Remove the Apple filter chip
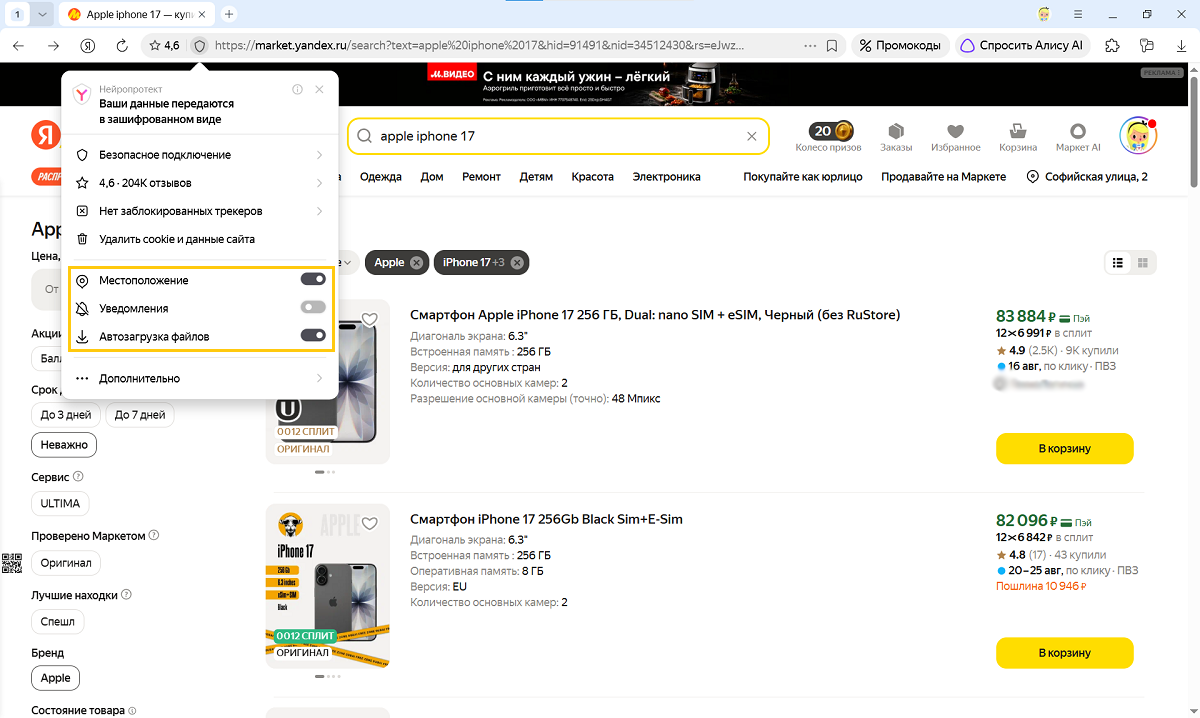 pos(417,262)
